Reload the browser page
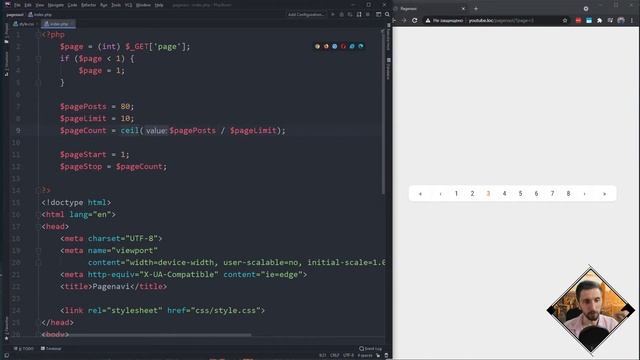The width and height of the screenshot is (640, 360). [415, 20]
